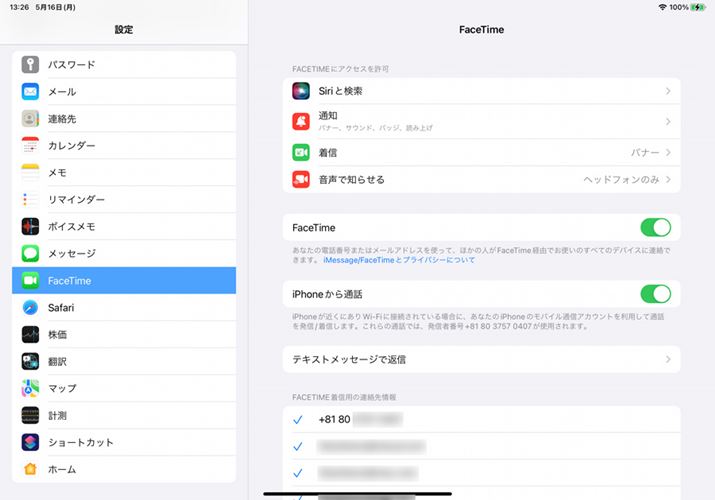715x500 pixels.
Task: Uncheck the +81 80 phone number
Action: 298,419
